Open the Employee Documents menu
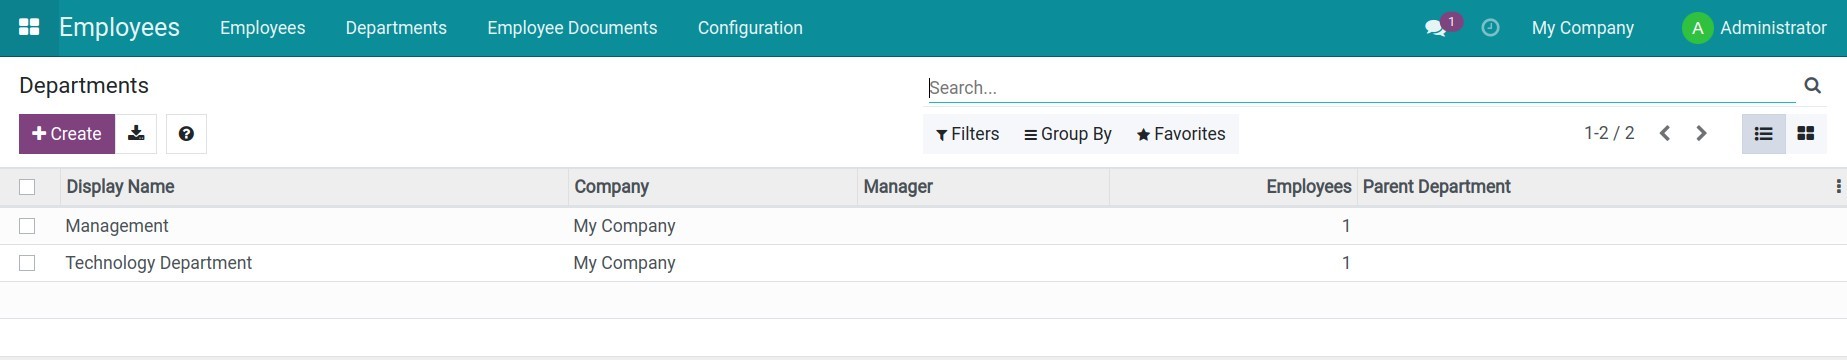The image size is (1847, 360). coord(572,28)
